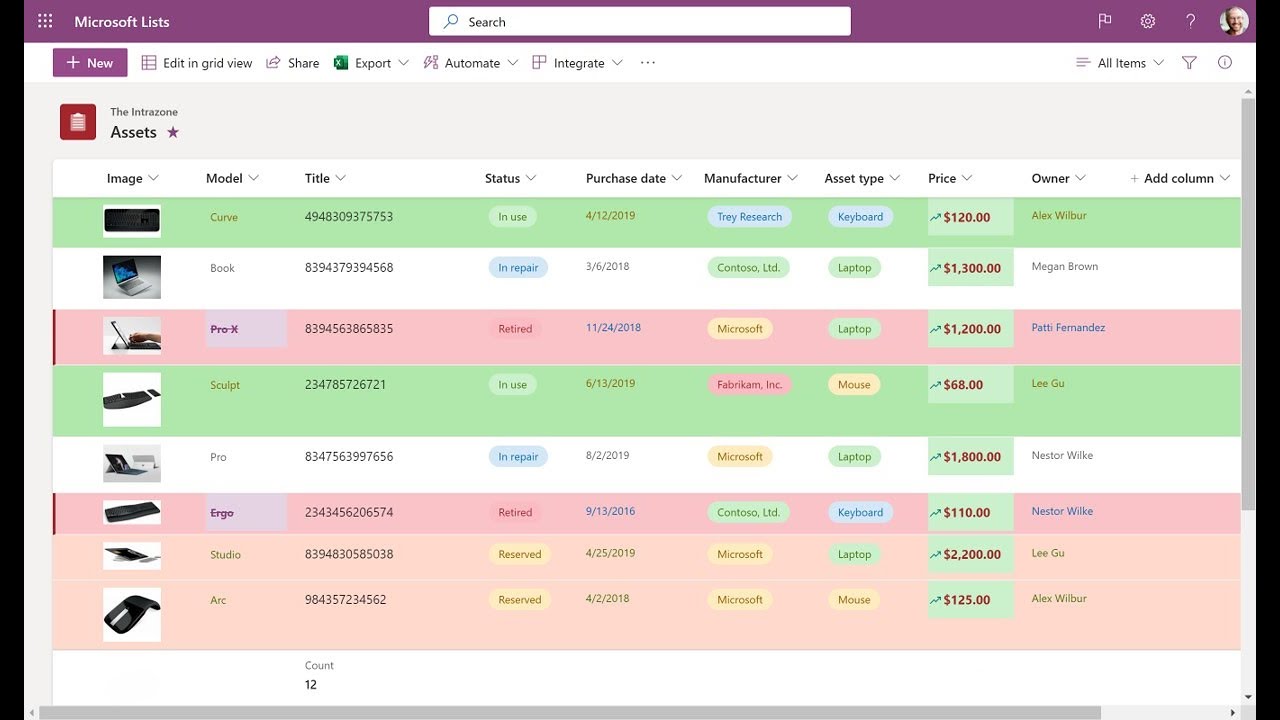
Task: Click the Keyboard asset type on Ergo row
Action: pos(860,512)
